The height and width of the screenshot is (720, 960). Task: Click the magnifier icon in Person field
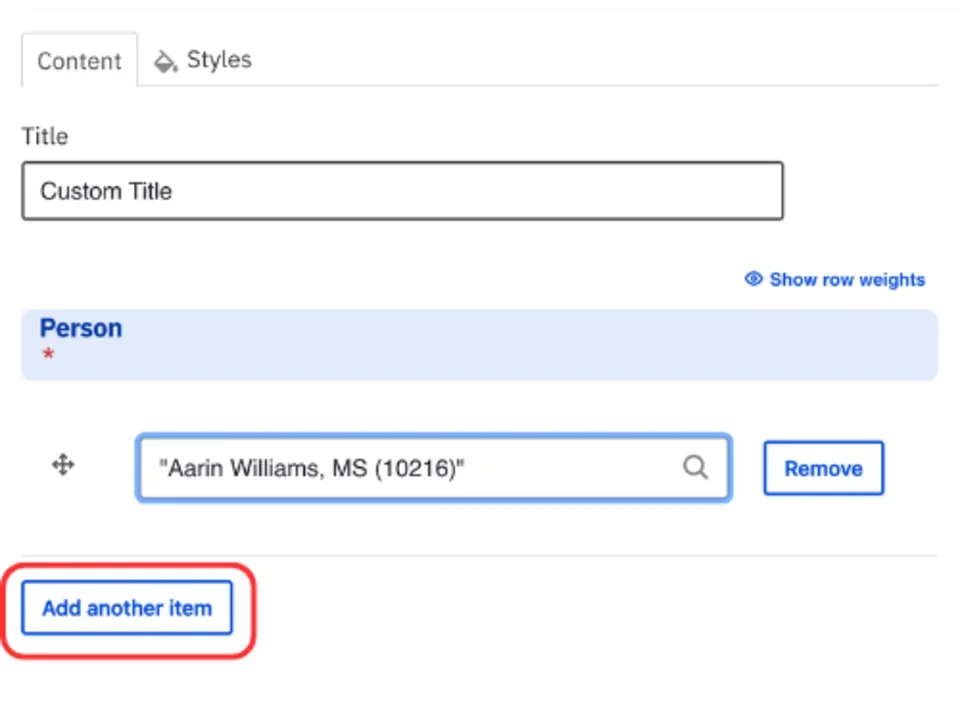point(695,467)
